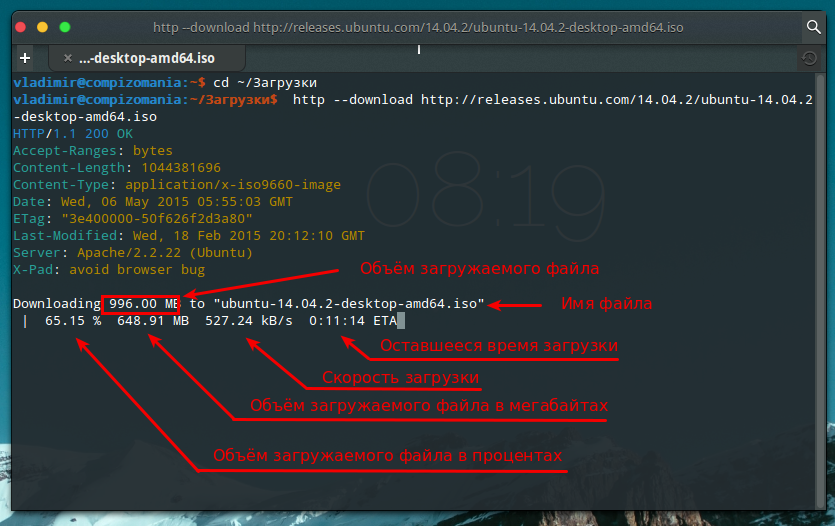Click filename "ubuntu-14.04.2-desktop-amd64.iso" in Downloading line
This screenshot has width=835, height=527.
(349, 304)
